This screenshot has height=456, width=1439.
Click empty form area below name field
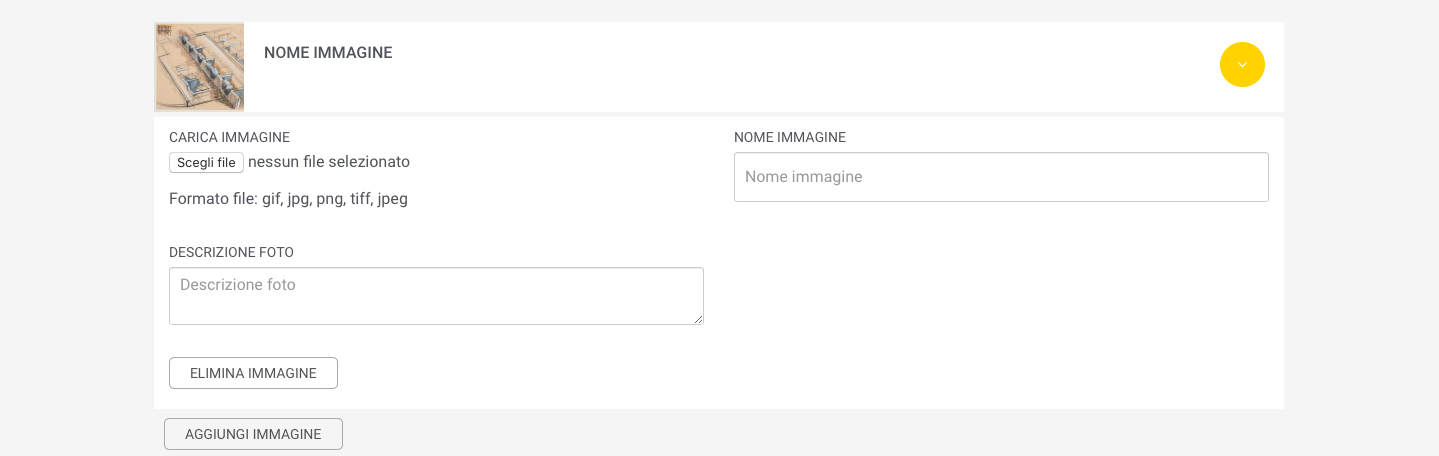point(1000,300)
